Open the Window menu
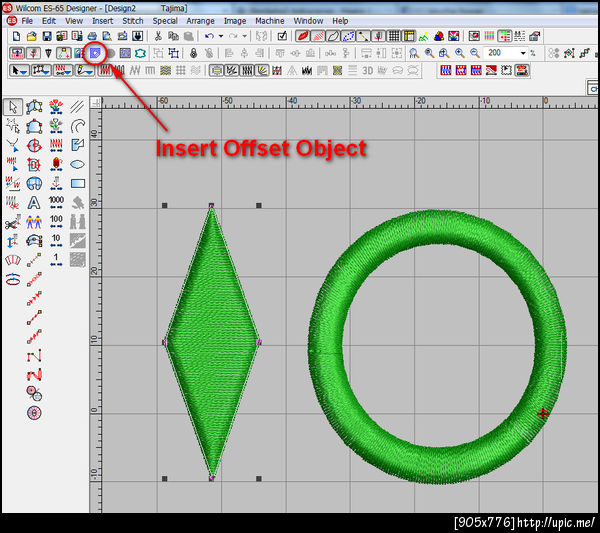Viewport: 600px width, 533px height. point(308,21)
